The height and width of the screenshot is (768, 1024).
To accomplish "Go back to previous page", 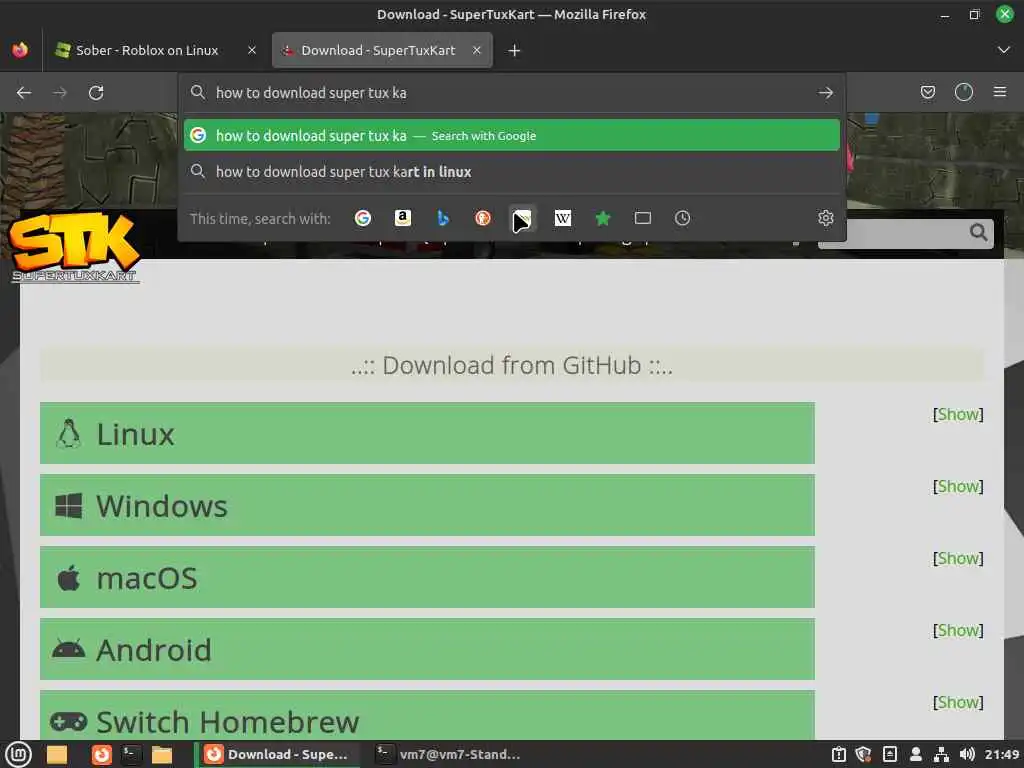I will [24, 93].
